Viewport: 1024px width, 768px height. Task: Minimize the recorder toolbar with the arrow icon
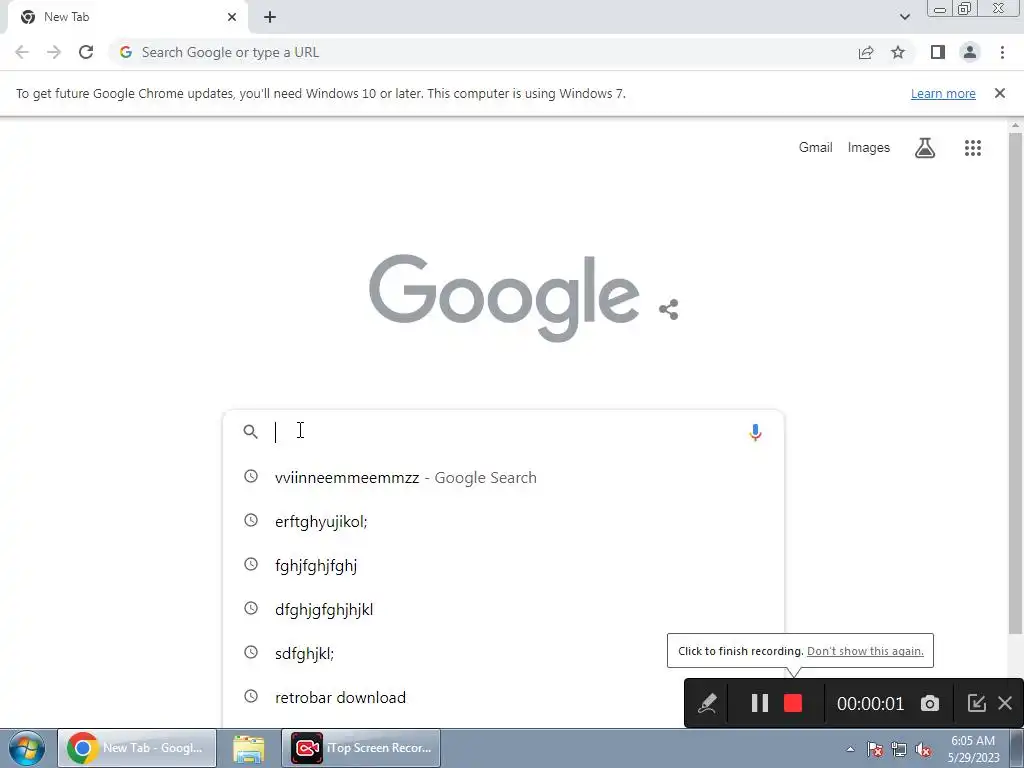tap(976, 703)
